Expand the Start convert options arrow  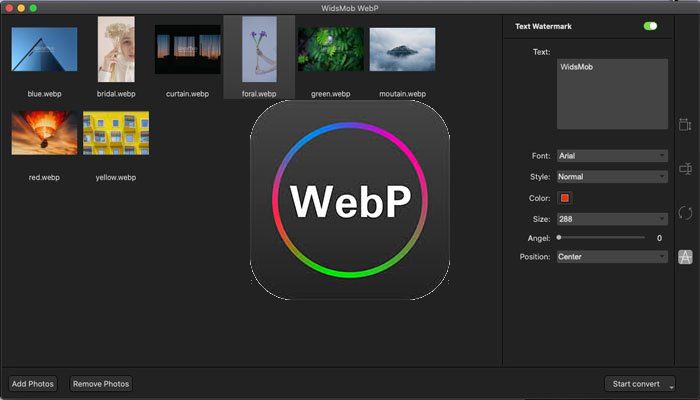coord(671,387)
